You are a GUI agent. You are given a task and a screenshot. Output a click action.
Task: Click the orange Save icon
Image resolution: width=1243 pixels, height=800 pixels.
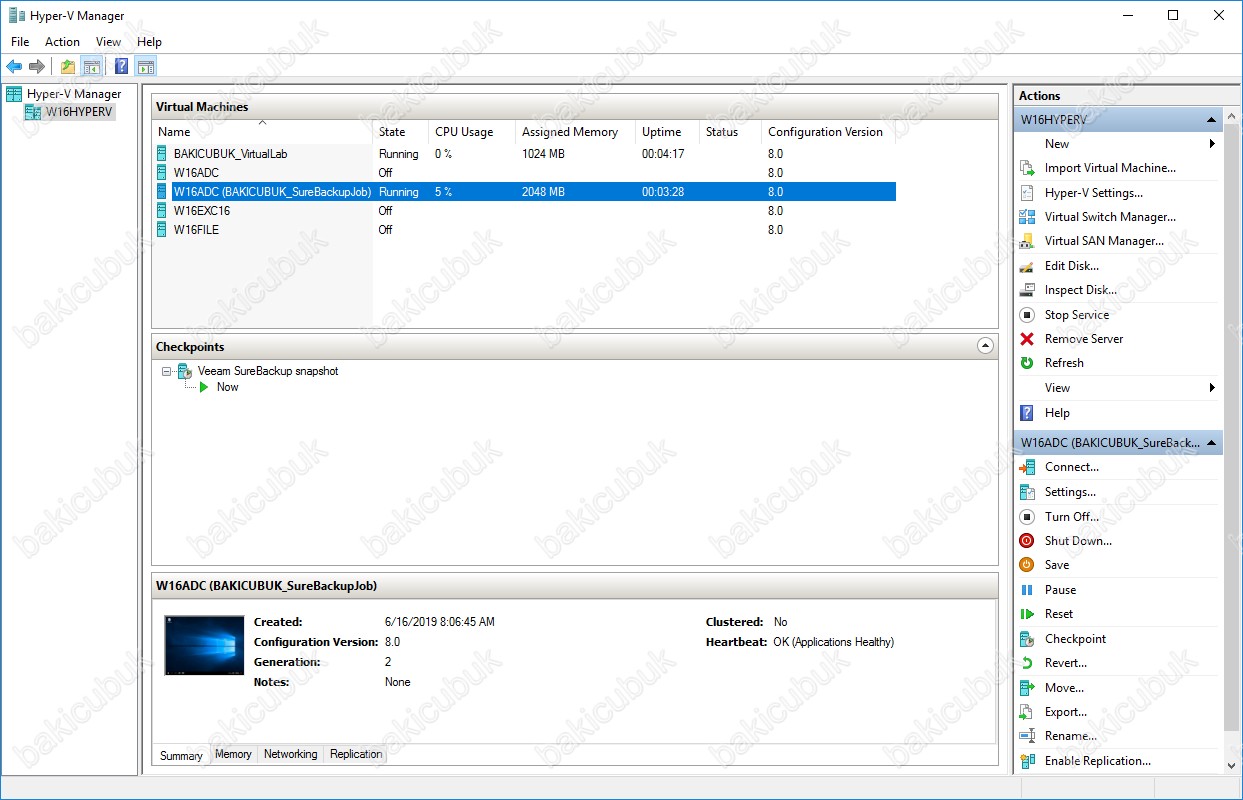[x=1026, y=565]
